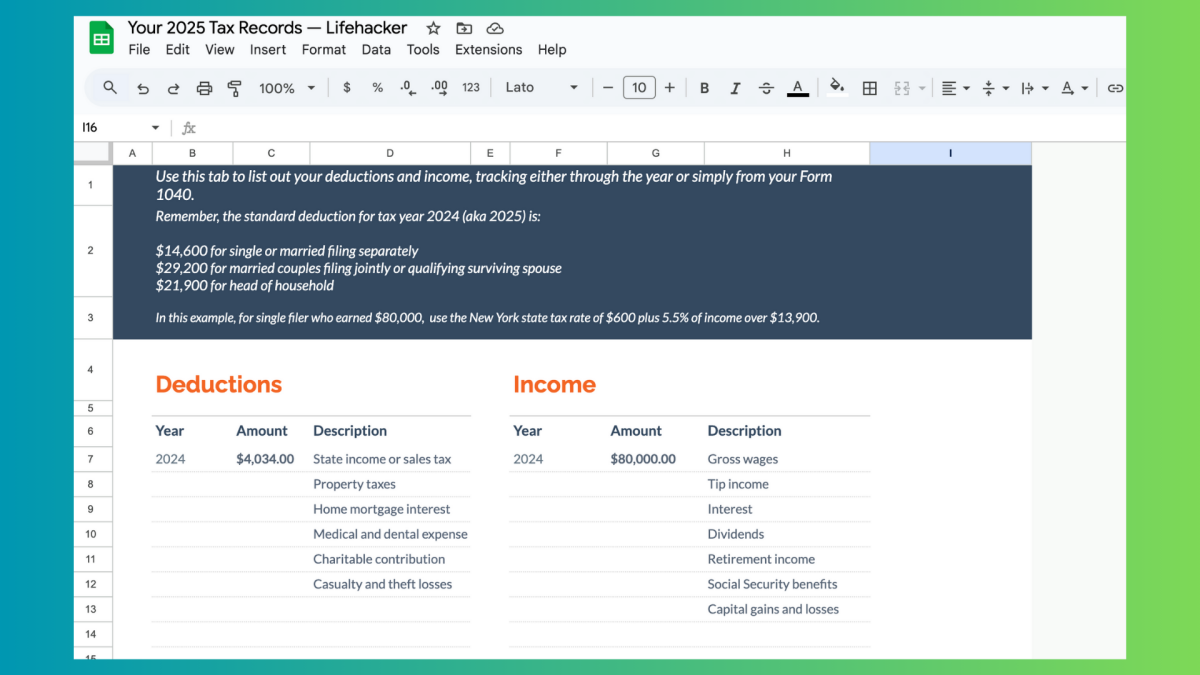The height and width of the screenshot is (675, 1200).
Task: Open the Extensions menu
Action: click(488, 49)
